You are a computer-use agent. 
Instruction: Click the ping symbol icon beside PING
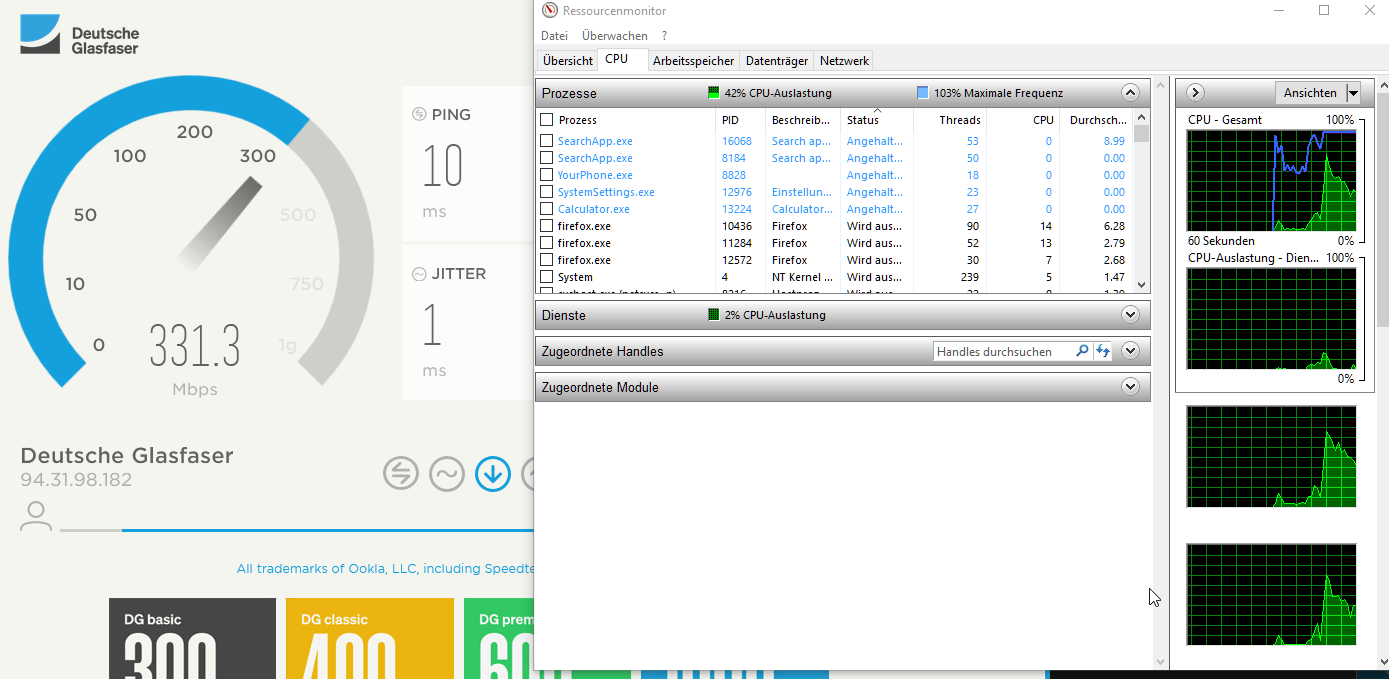(x=419, y=114)
